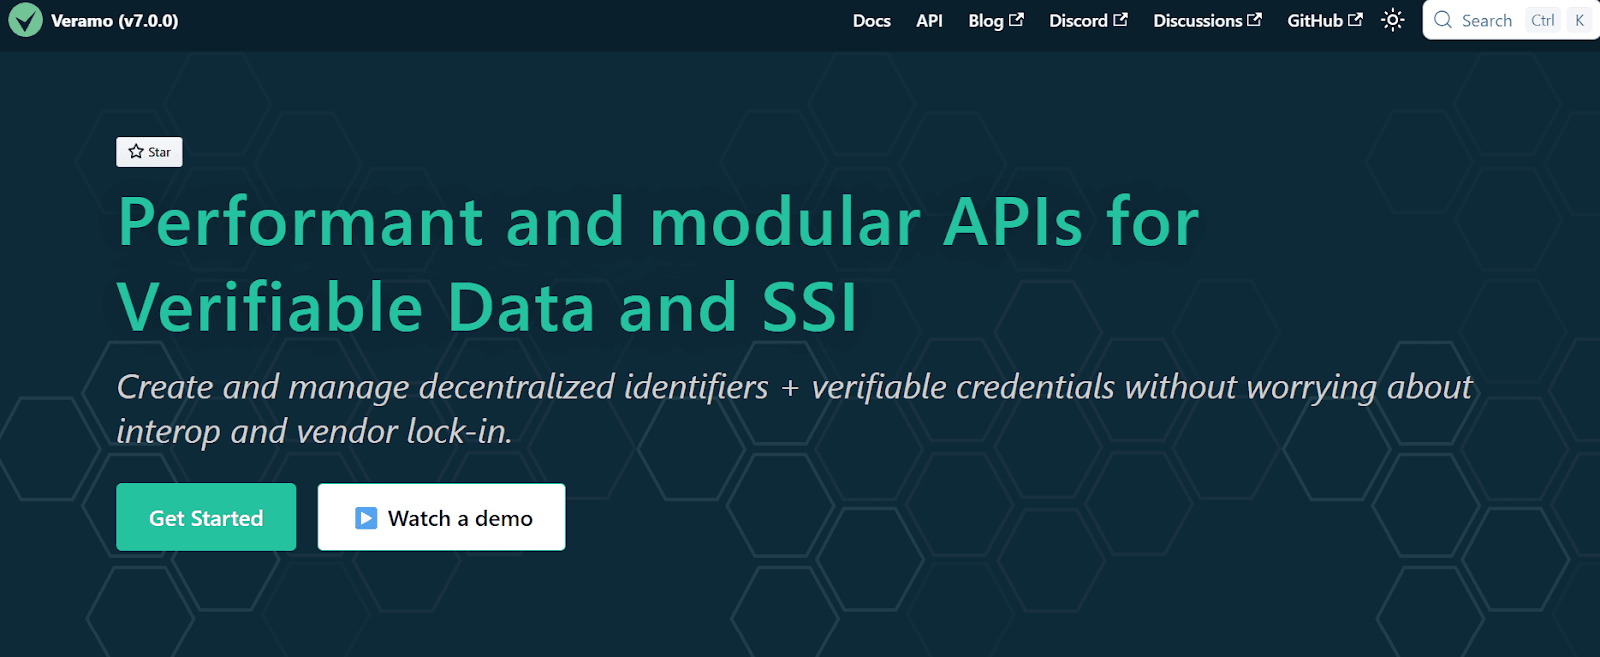This screenshot has height=657, width=1600.
Task: Click the Veramo checkmark logo icon
Action: tap(25, 20)
